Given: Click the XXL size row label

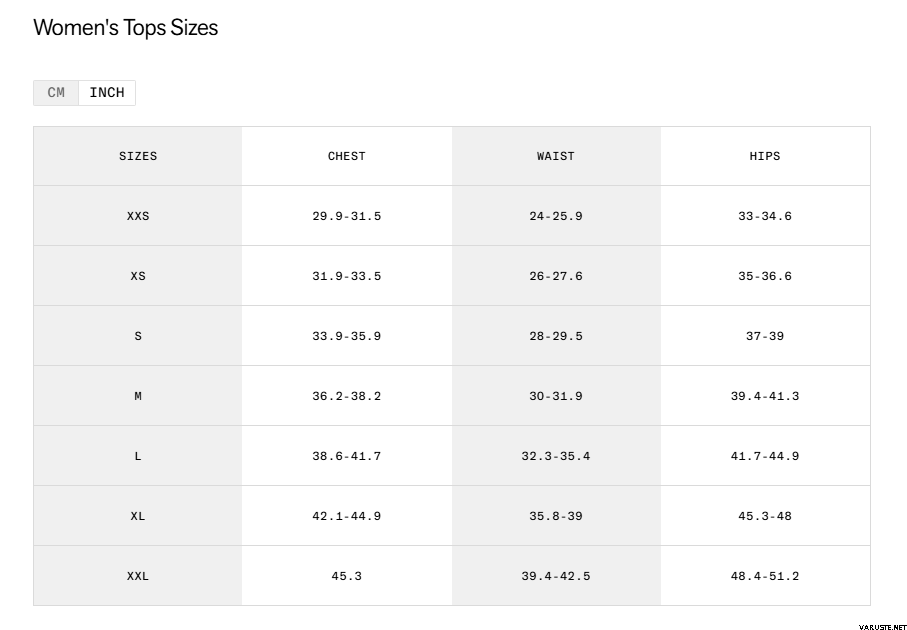Looking at the screenshot, I should click(x=138, y=576).
